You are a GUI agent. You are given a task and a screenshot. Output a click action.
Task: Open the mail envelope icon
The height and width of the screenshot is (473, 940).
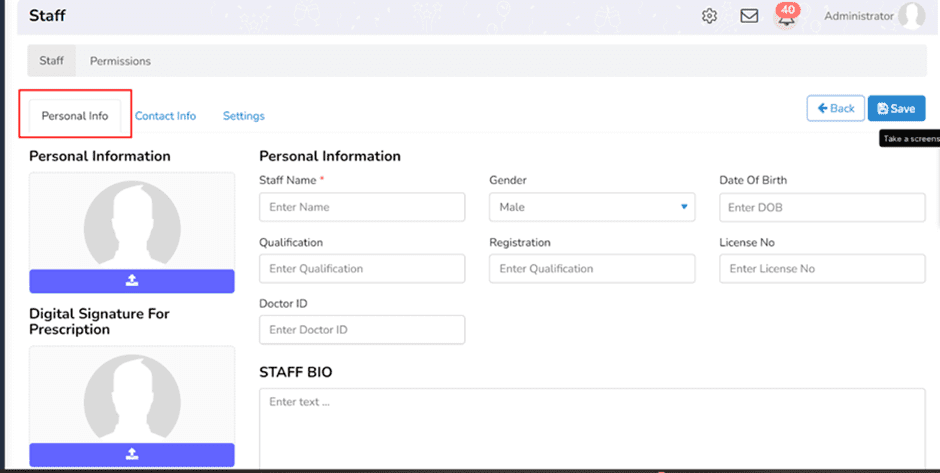749,16
